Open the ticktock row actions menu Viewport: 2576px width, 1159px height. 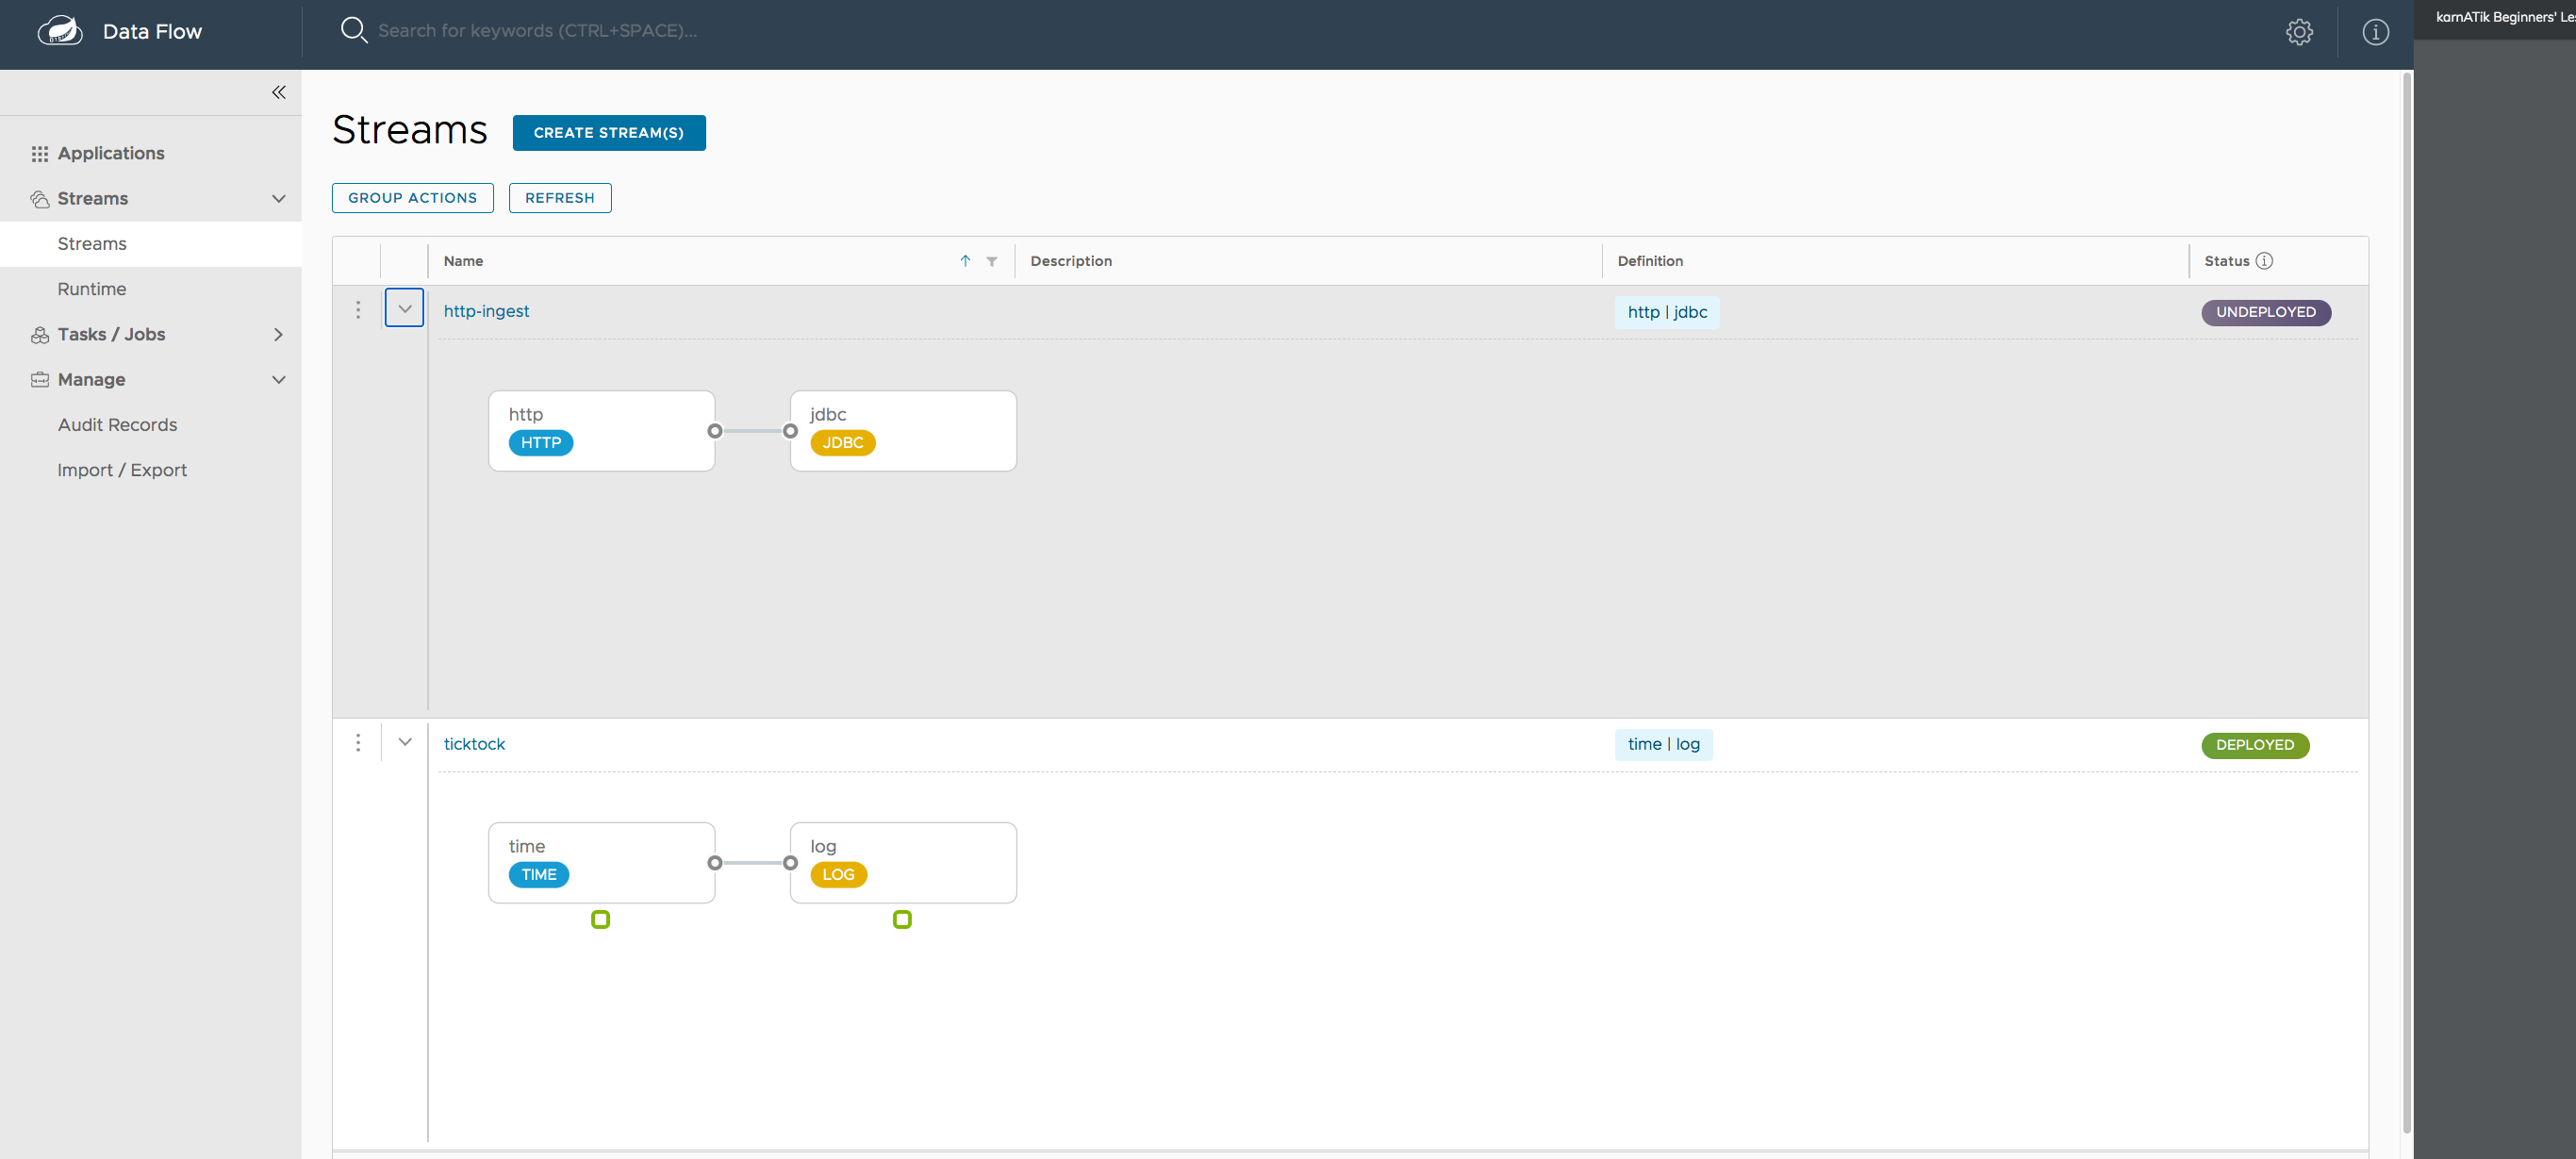coord(358,742)
